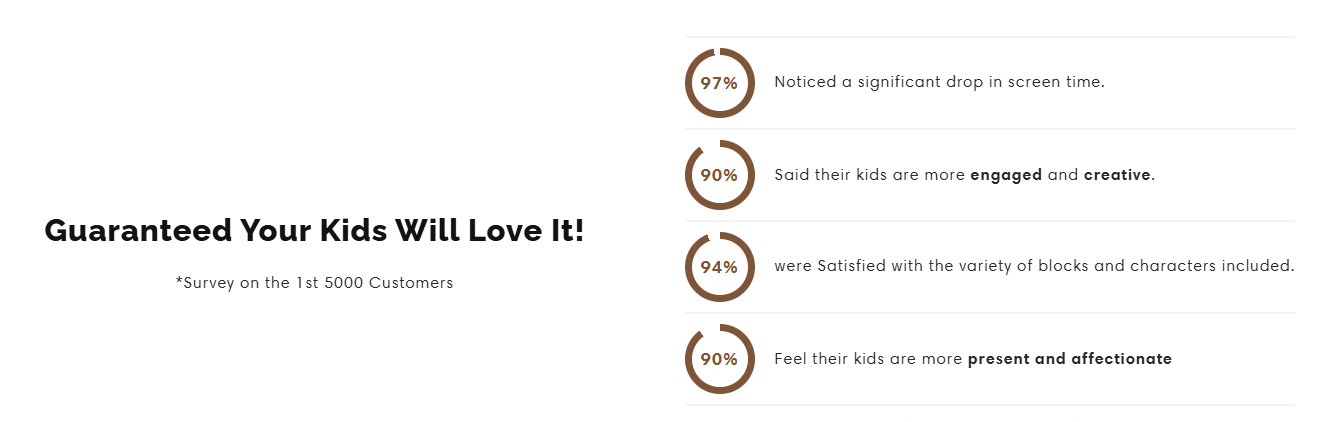This screenshot has height=422, width=1332.
Task: Click the bold word engaged
Action: coord(1006,175)
